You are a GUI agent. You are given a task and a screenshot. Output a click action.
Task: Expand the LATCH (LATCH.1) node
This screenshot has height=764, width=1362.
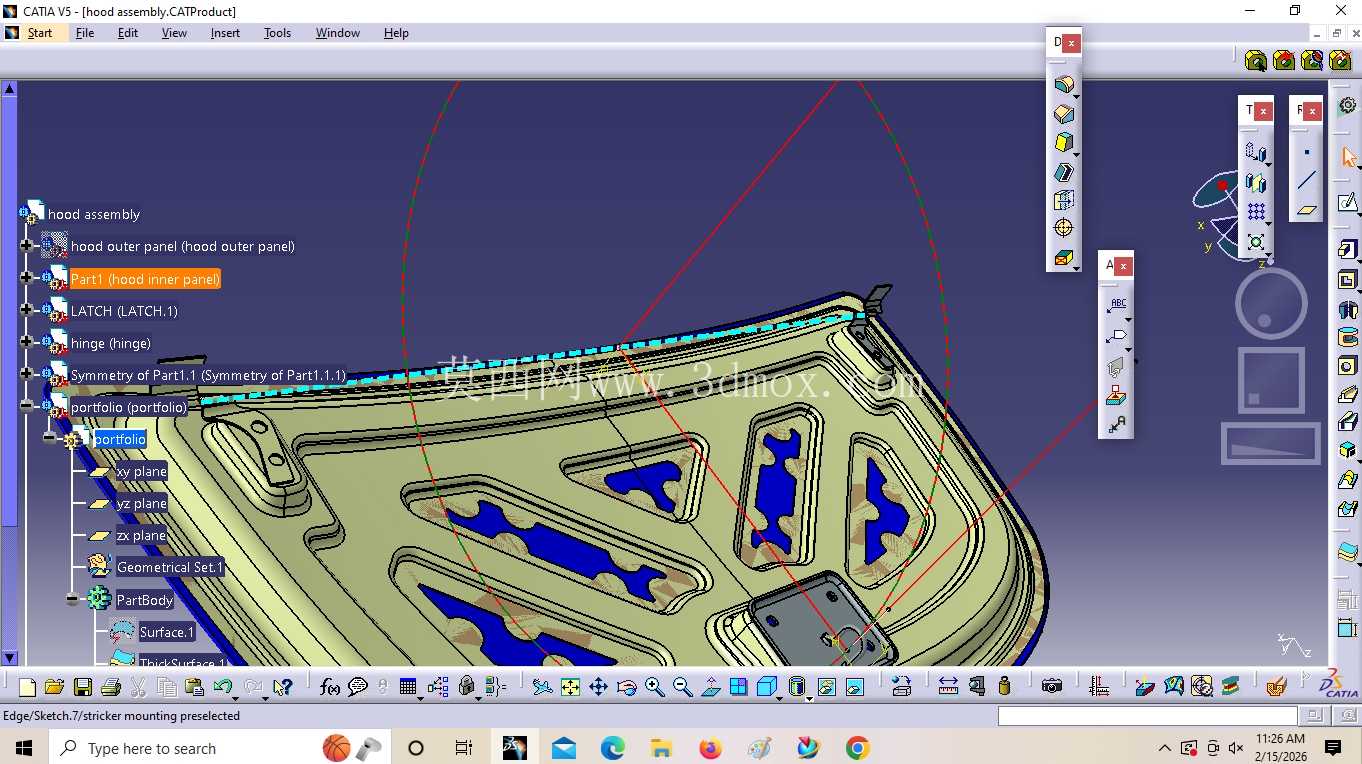(26, 310)
